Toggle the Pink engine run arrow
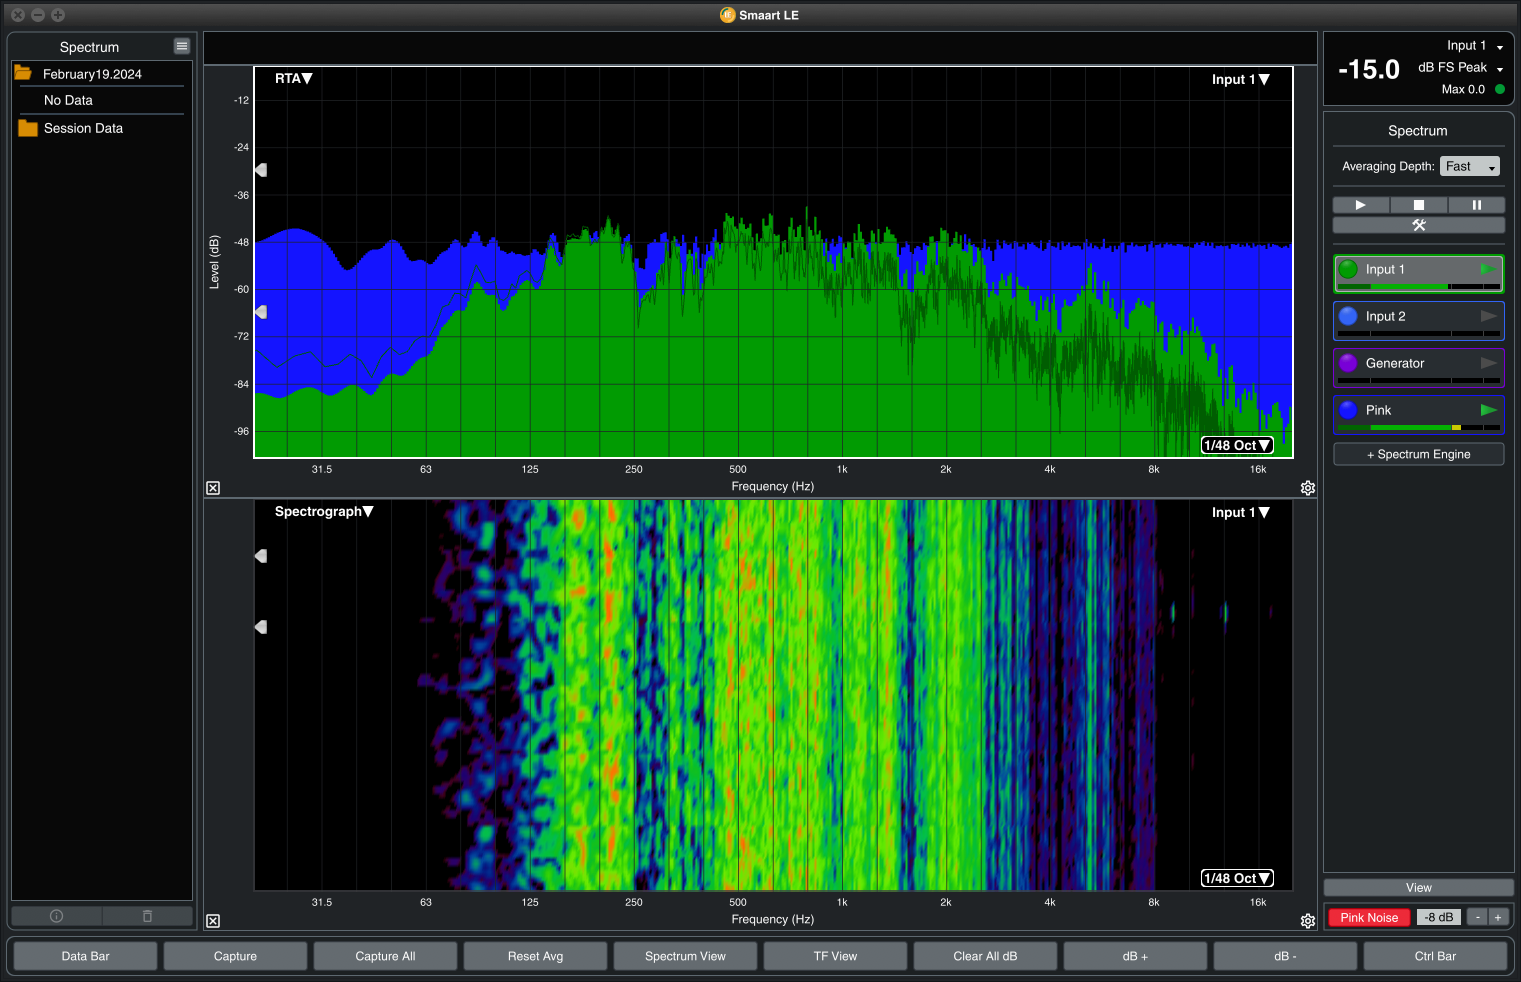Screen dimensions: 1521x982 [1488, 410]
